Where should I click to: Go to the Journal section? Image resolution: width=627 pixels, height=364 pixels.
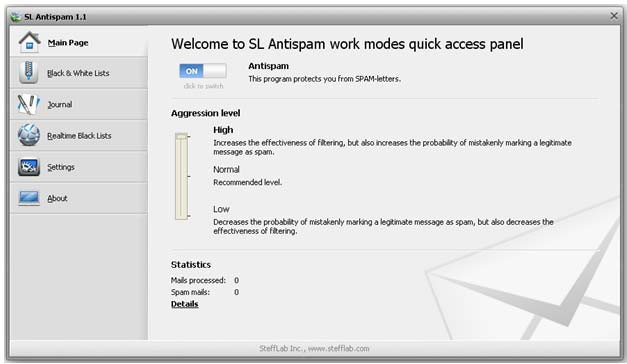[x=79, y=104]
